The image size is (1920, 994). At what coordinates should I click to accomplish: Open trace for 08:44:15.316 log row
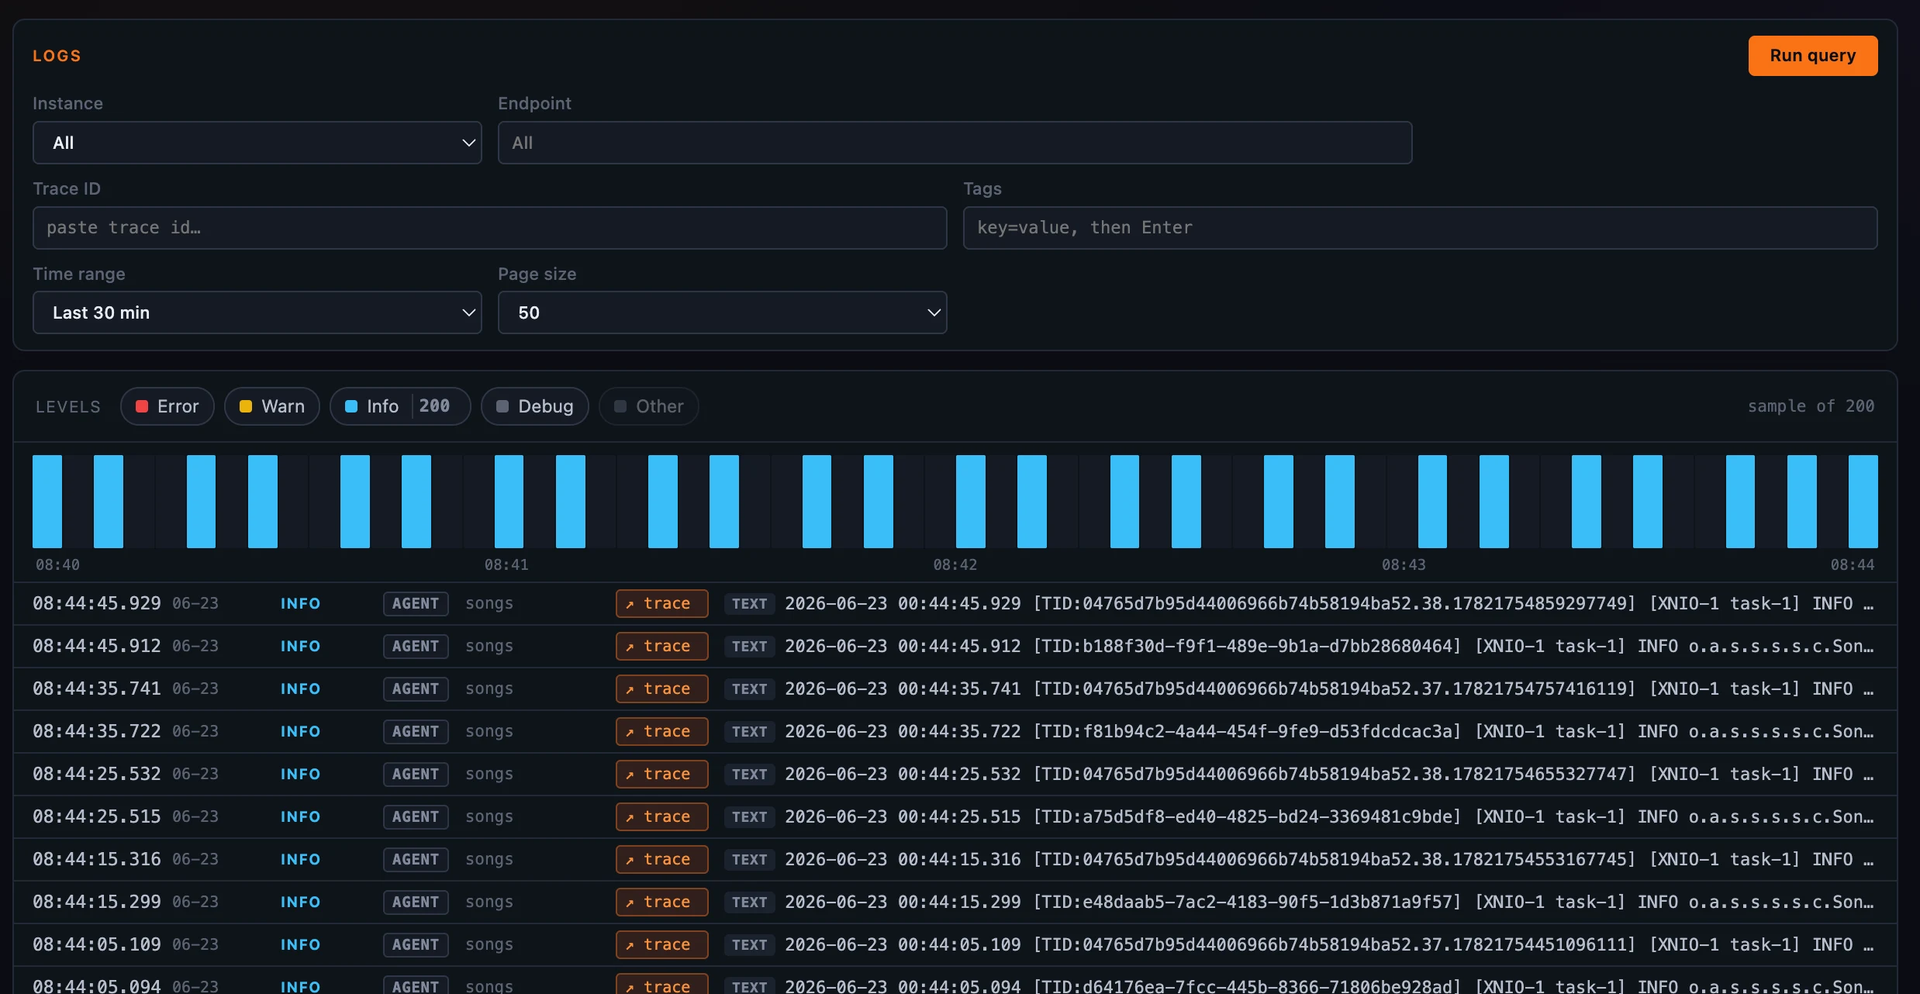coord(662,860)
